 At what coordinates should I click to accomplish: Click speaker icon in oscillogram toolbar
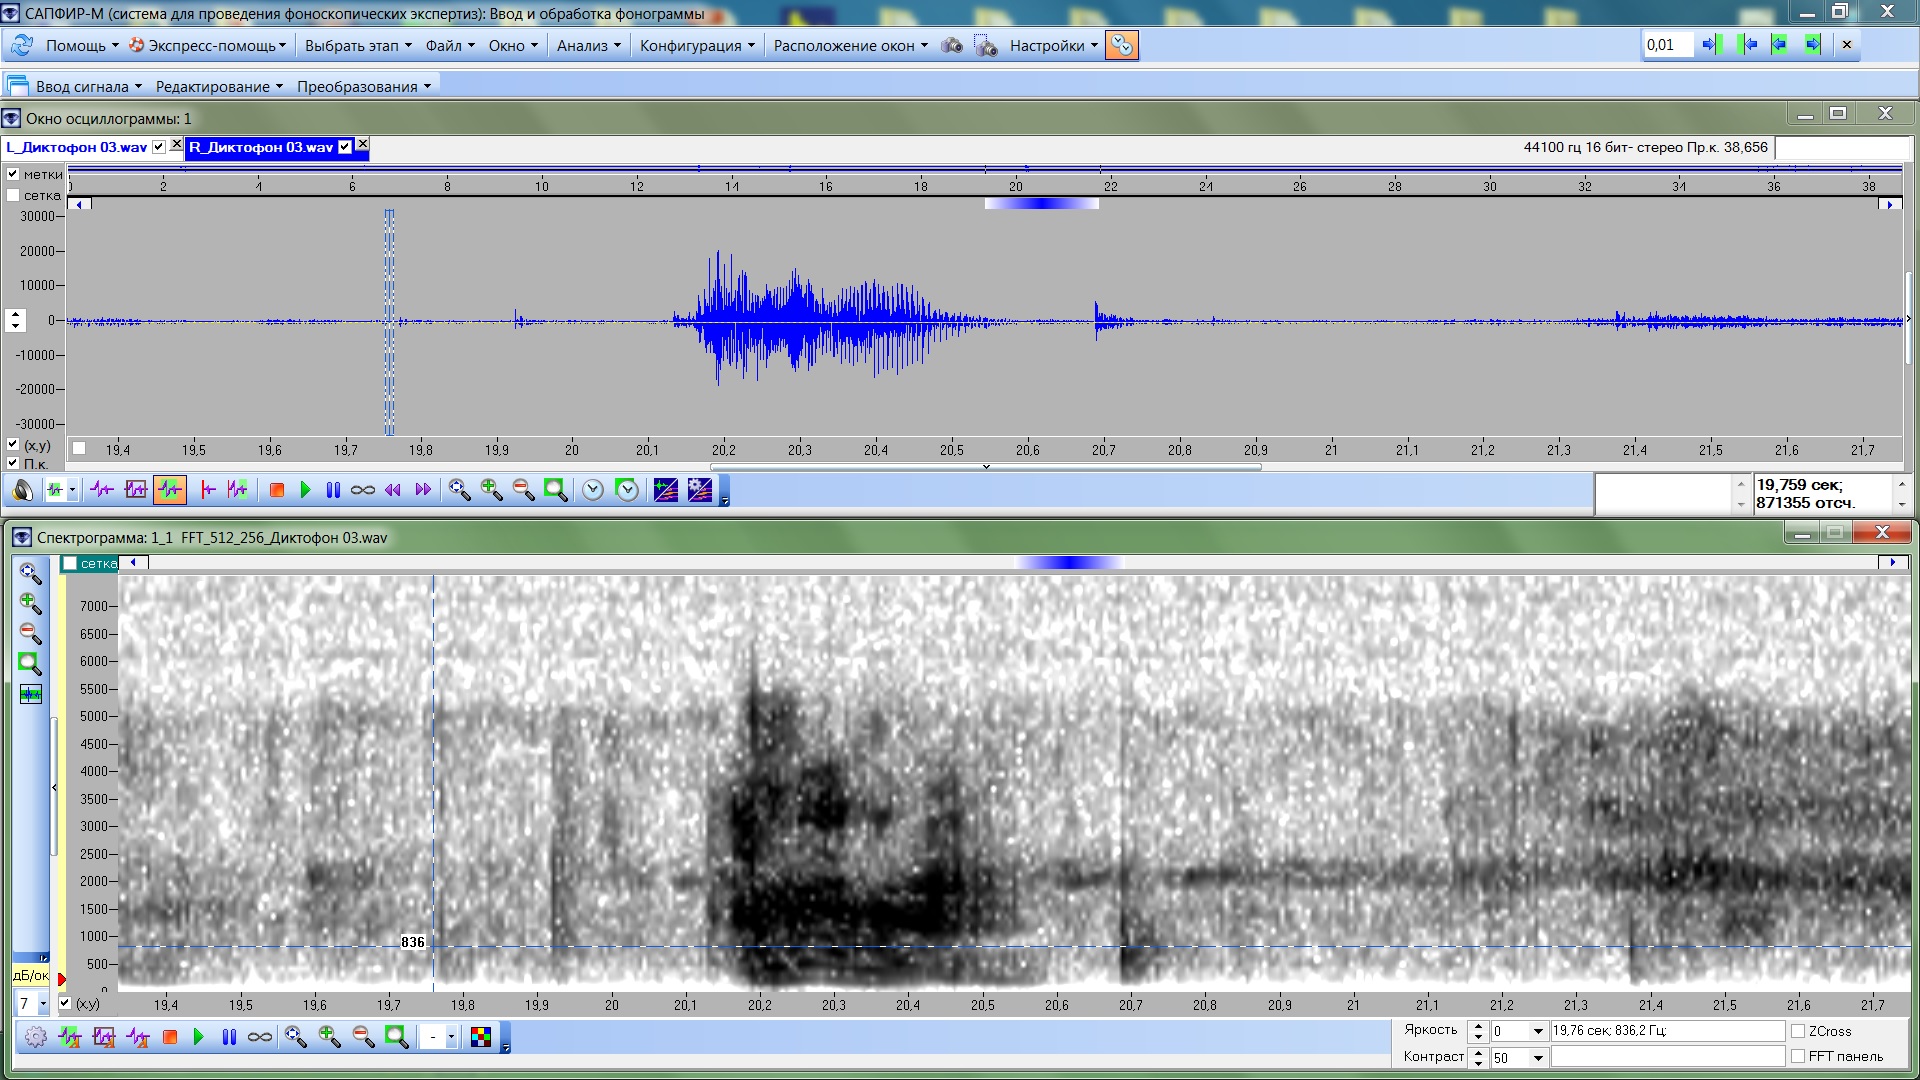pyautogui.click(x=22, y=490)
